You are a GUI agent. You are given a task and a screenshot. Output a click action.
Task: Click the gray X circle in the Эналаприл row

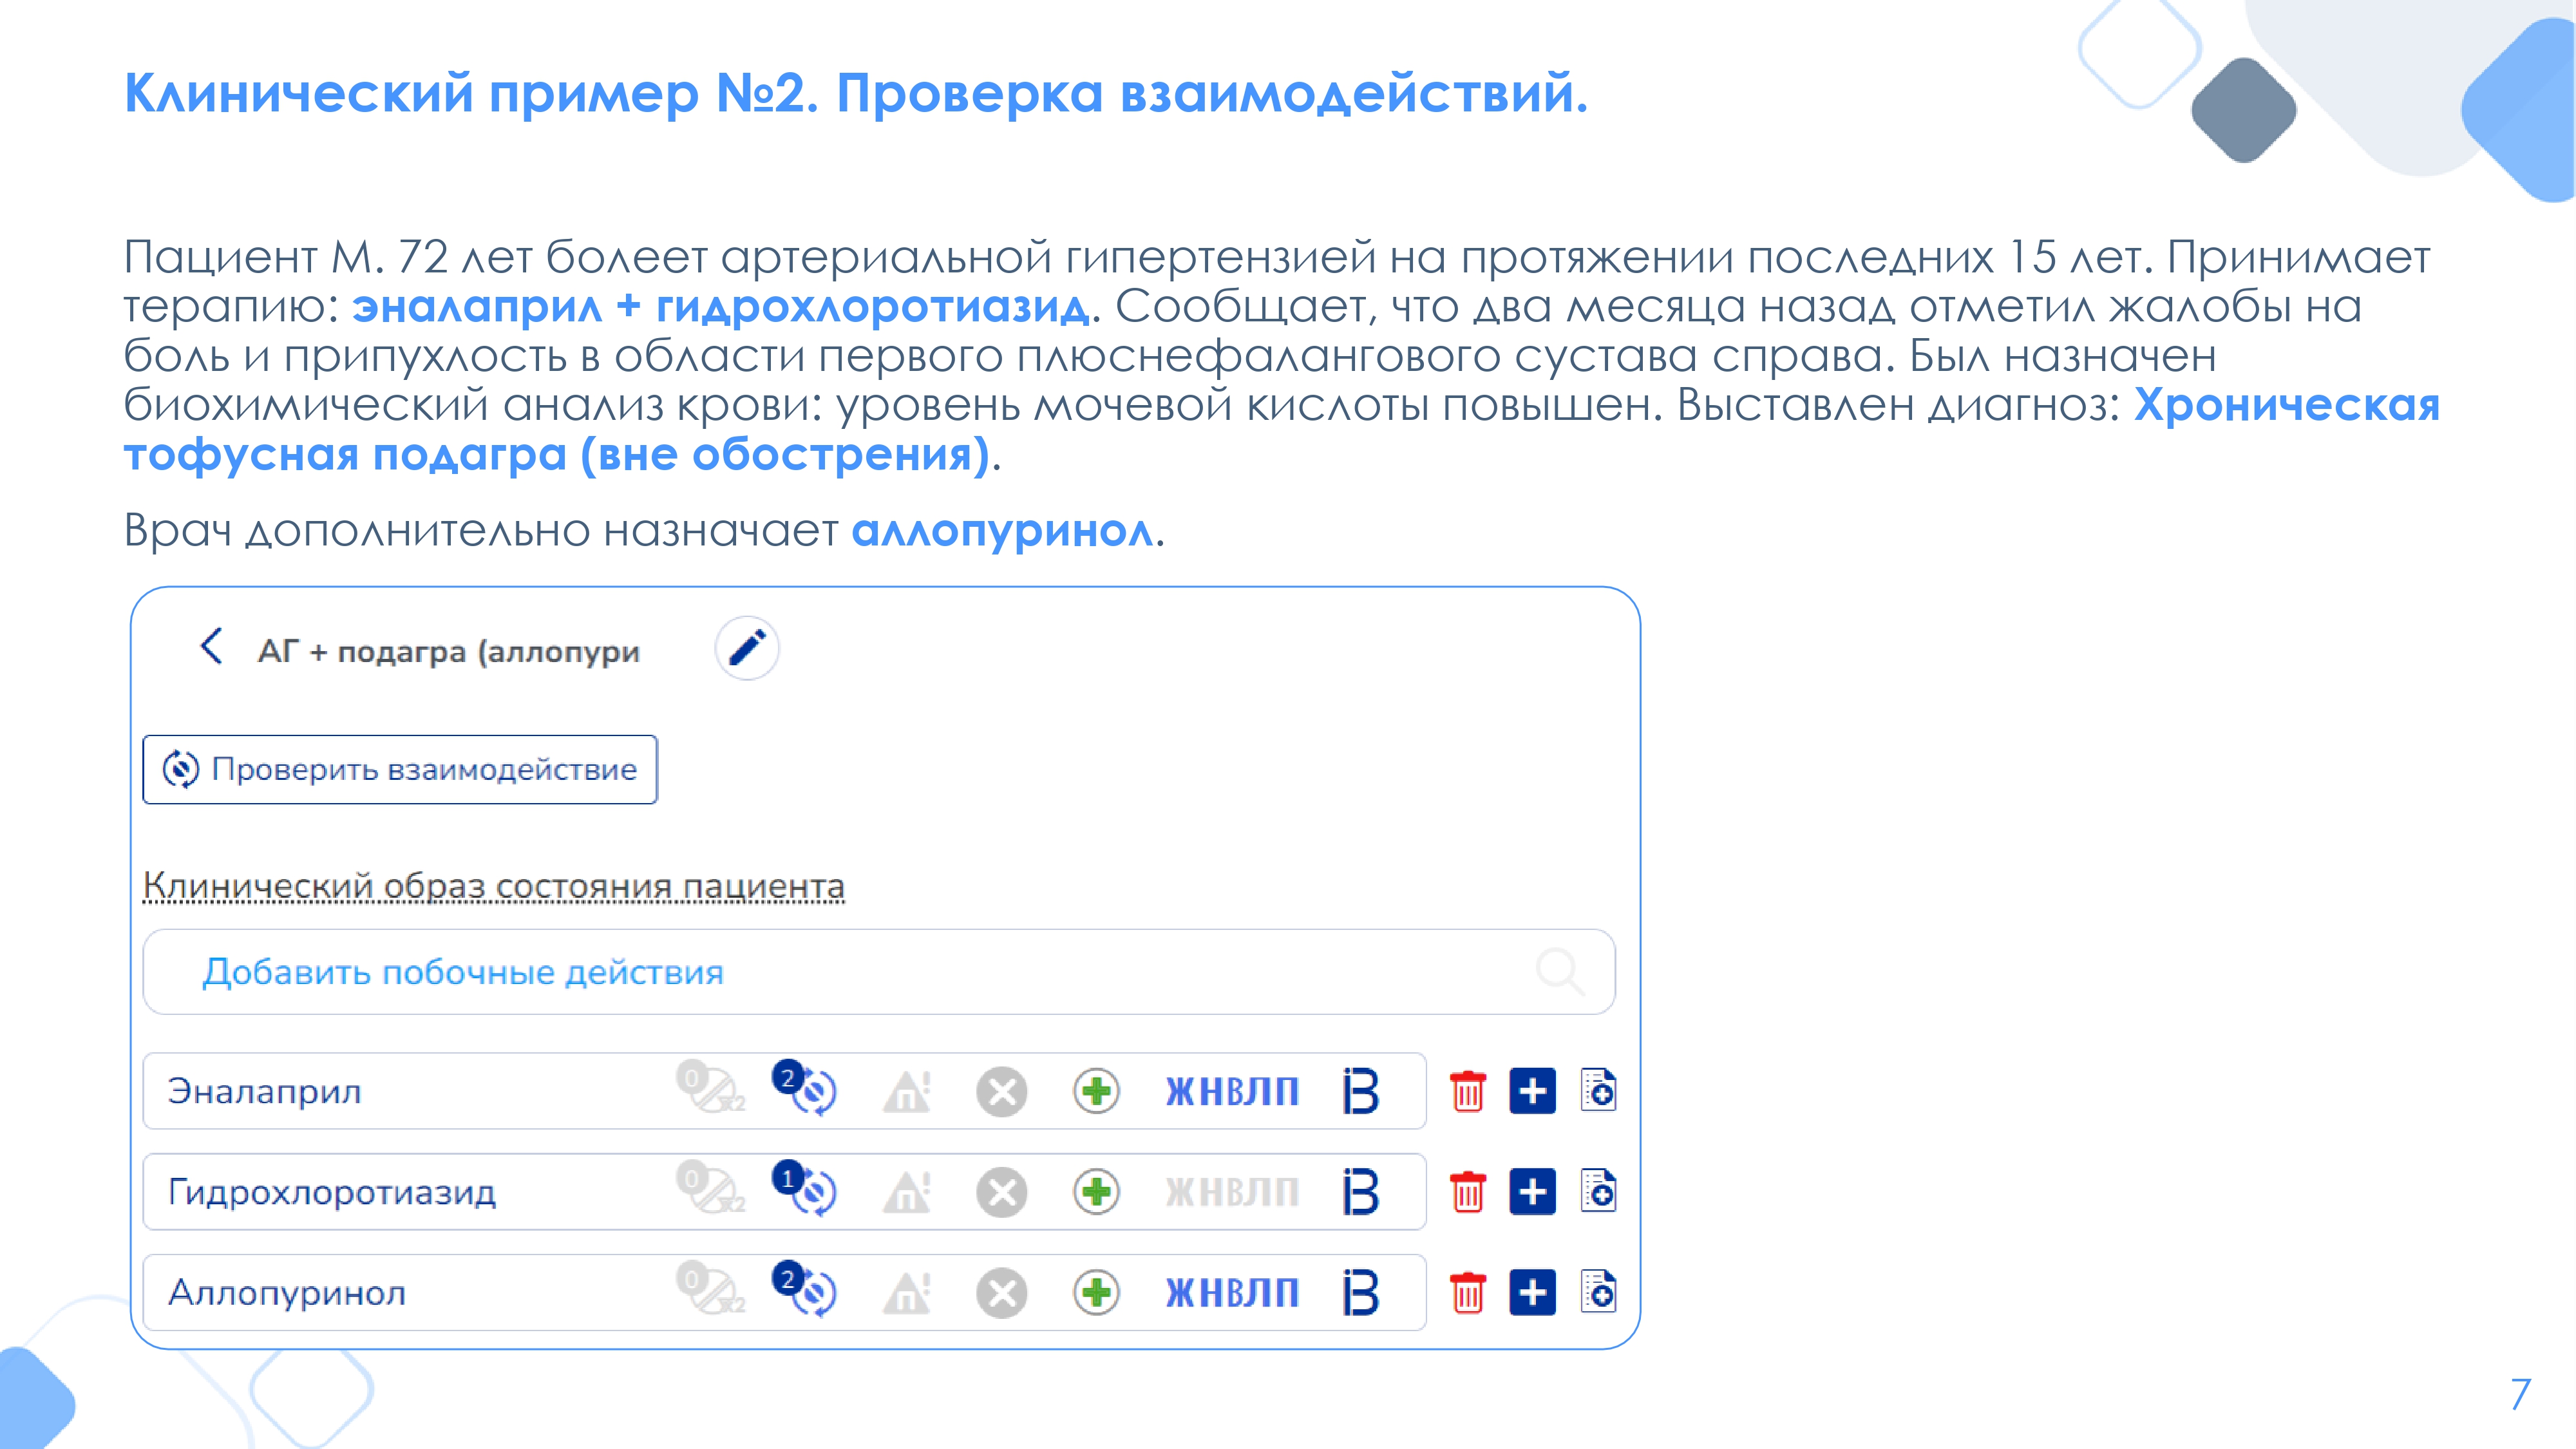1001,1092
